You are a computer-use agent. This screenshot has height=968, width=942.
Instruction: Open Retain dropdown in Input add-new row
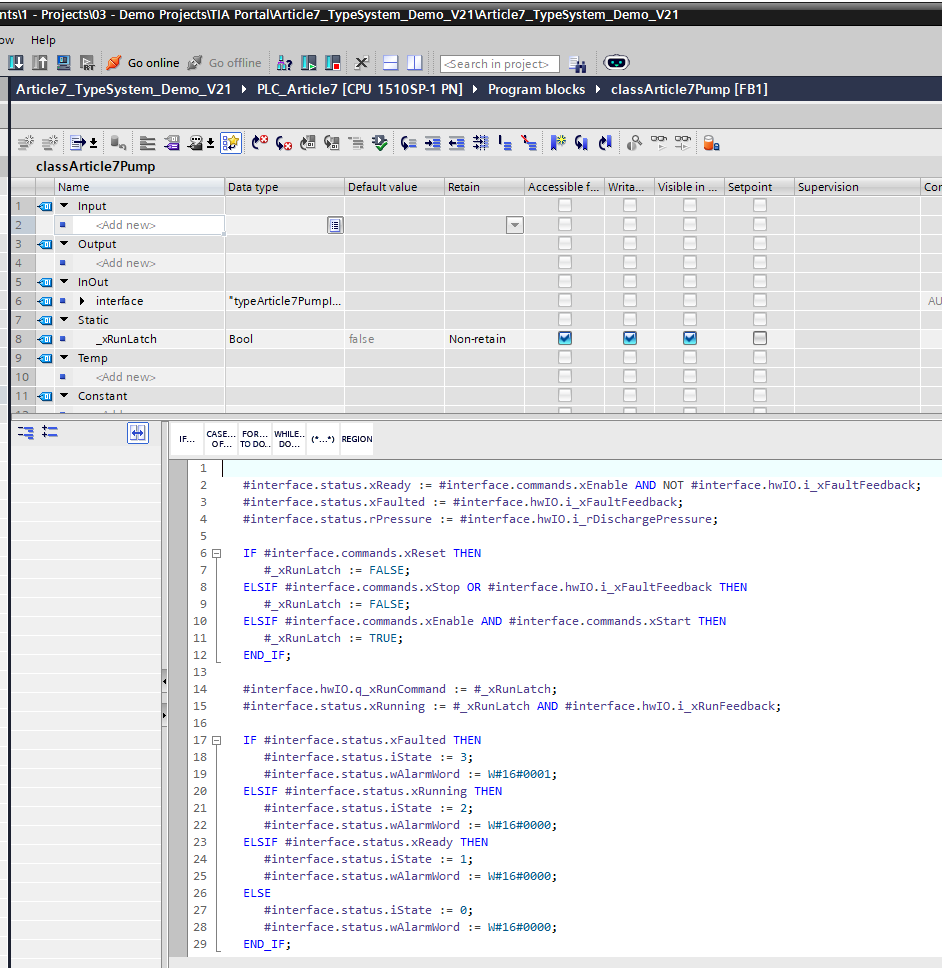tap(515, 225)
